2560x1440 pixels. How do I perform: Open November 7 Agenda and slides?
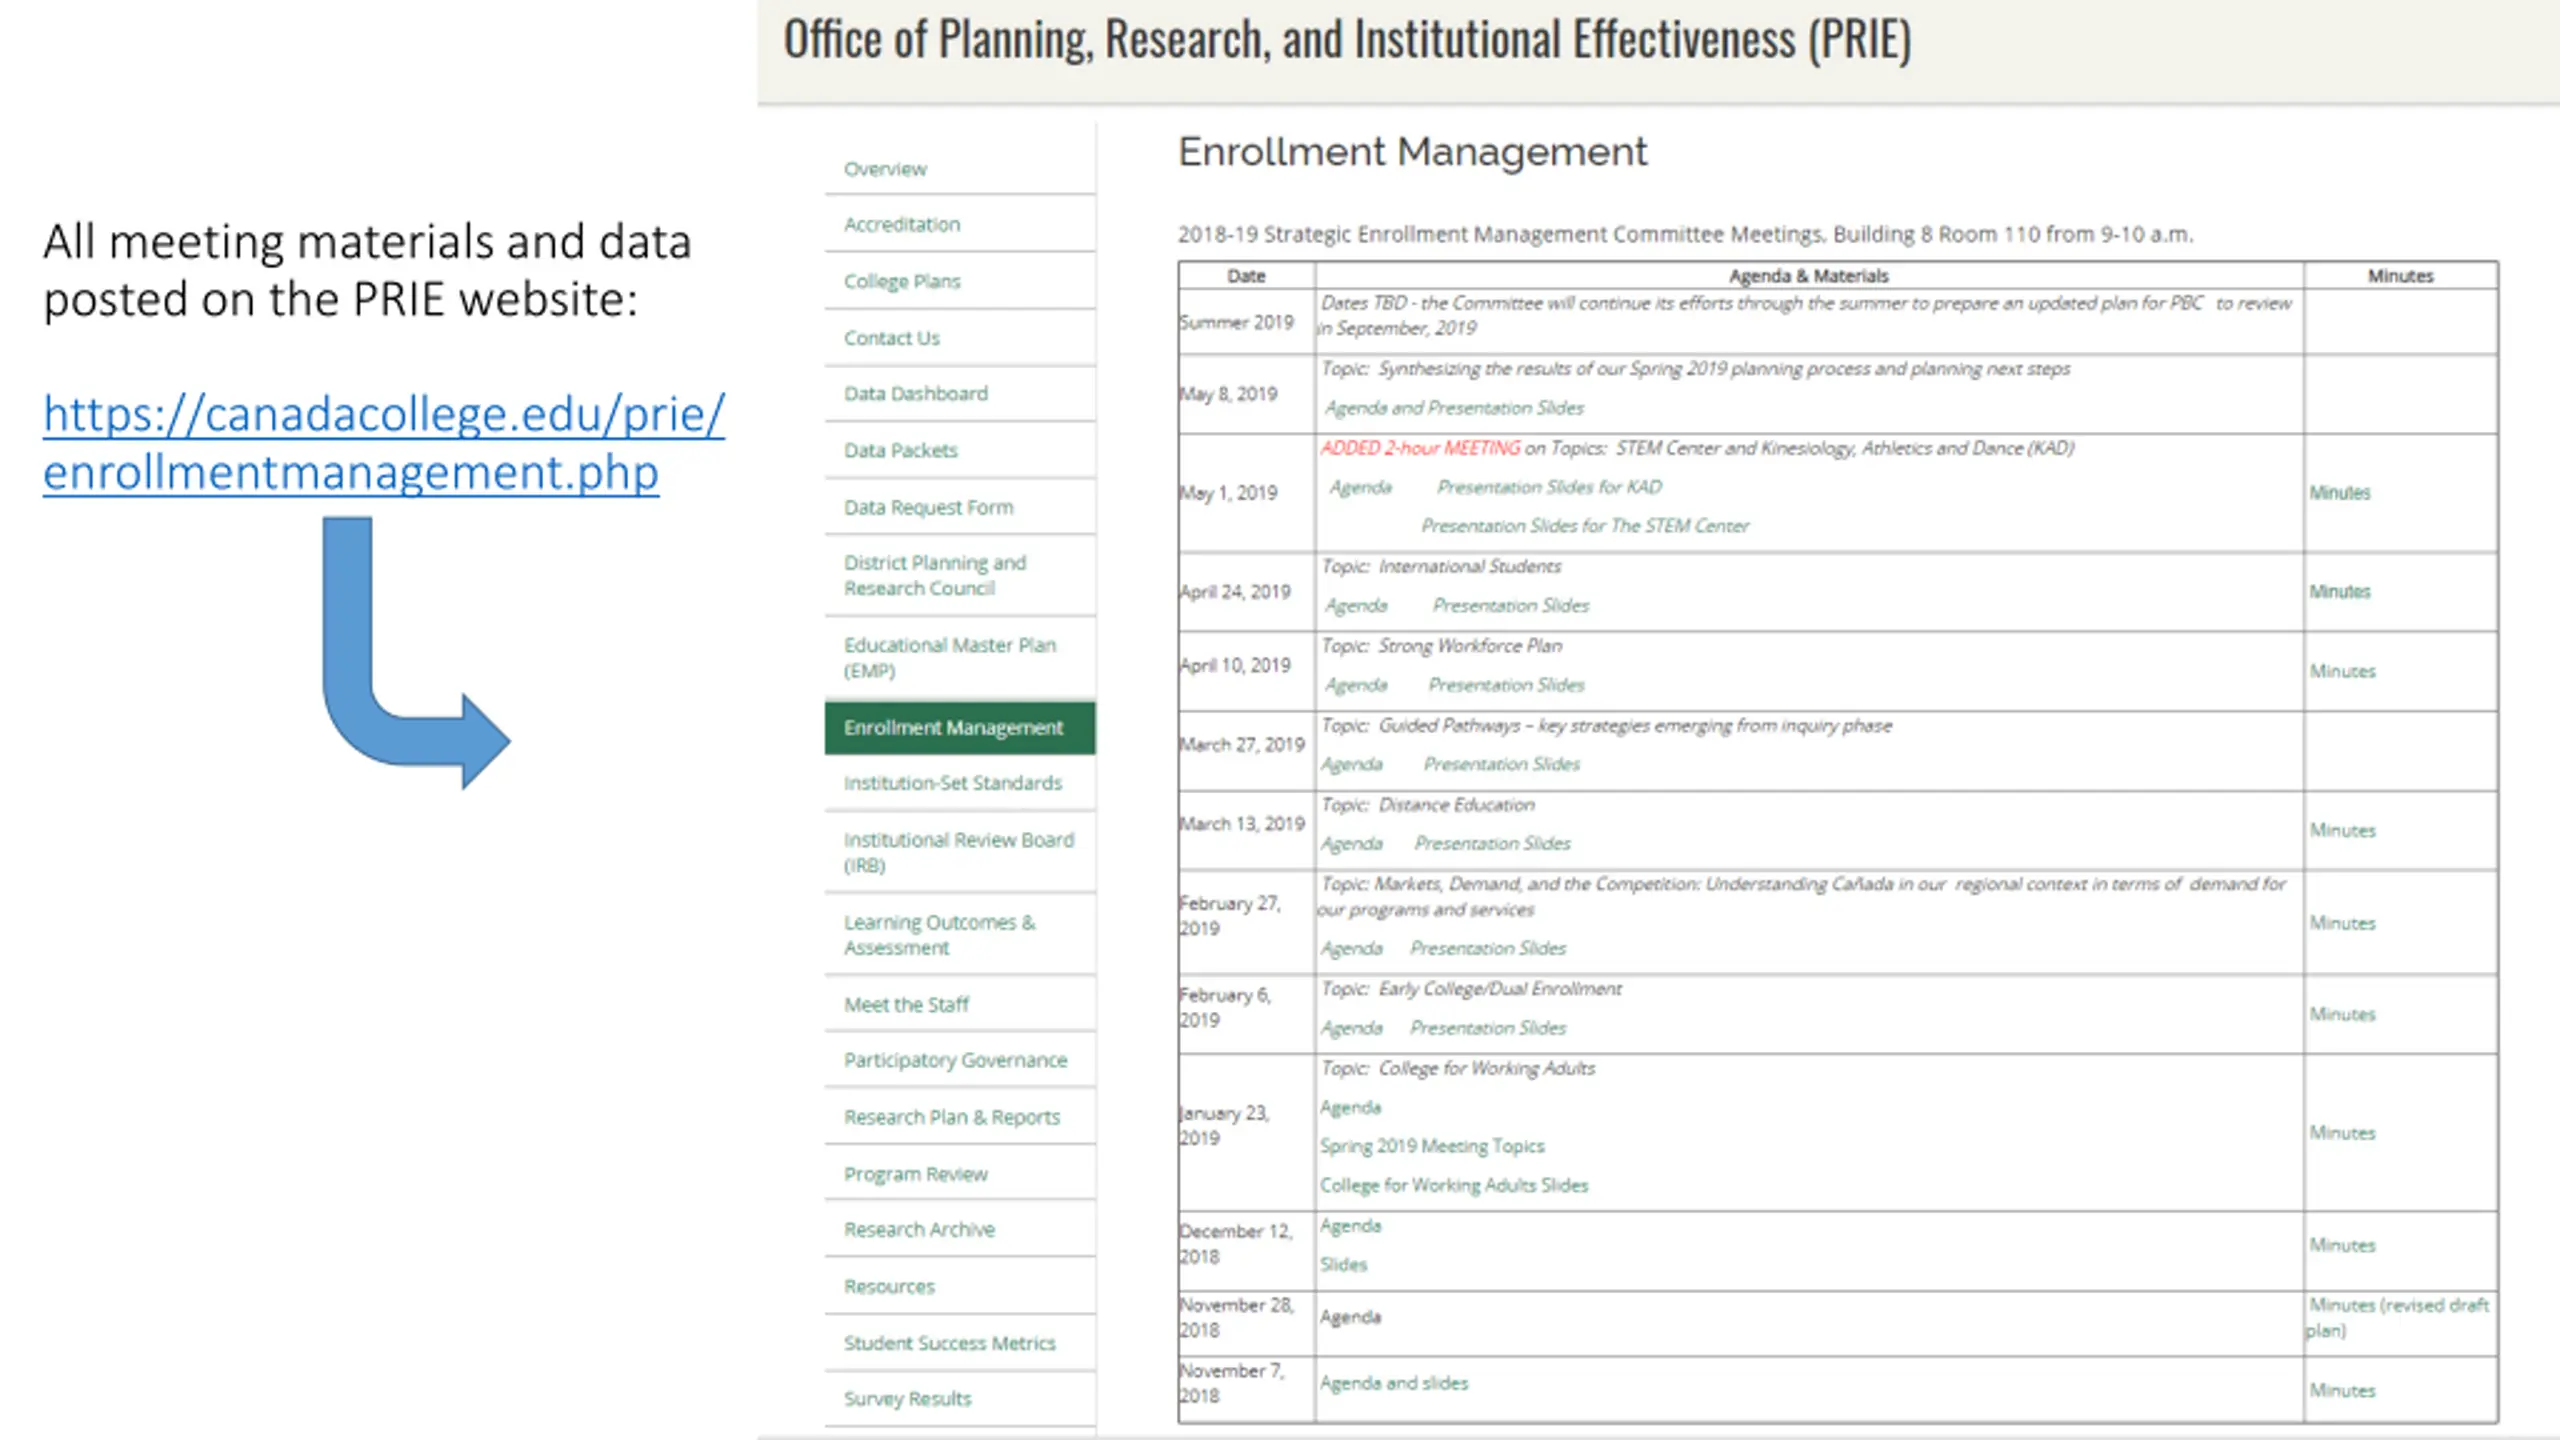click(1394, 1384)
